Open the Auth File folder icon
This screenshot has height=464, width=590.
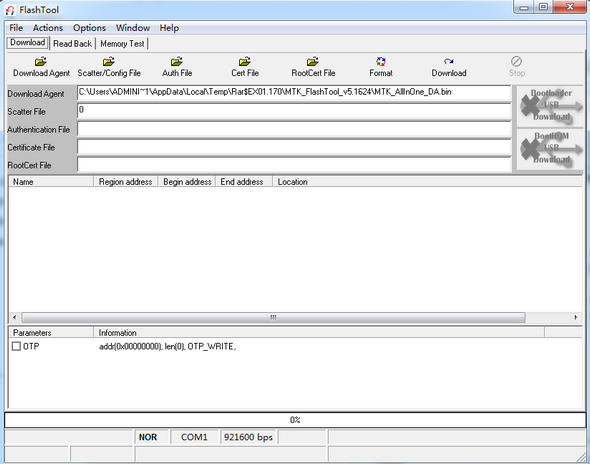pos(176,61)
